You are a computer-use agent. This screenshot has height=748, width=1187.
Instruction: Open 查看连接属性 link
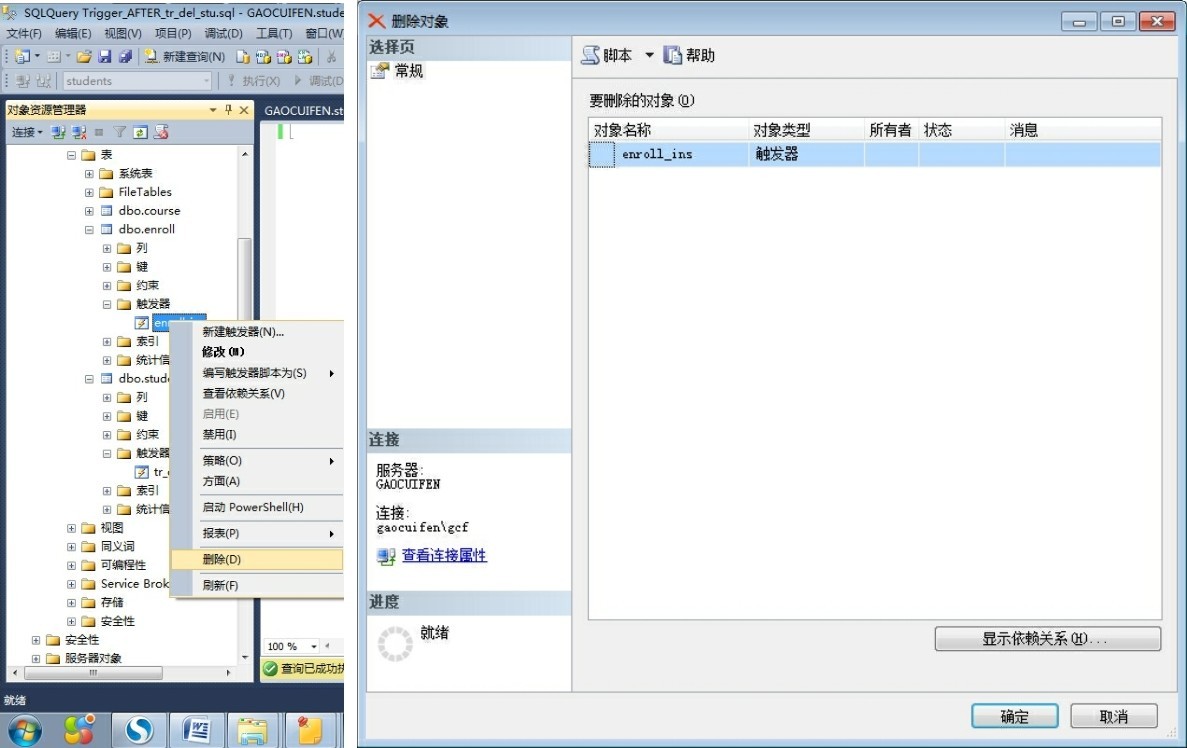(x=444, y=555)
